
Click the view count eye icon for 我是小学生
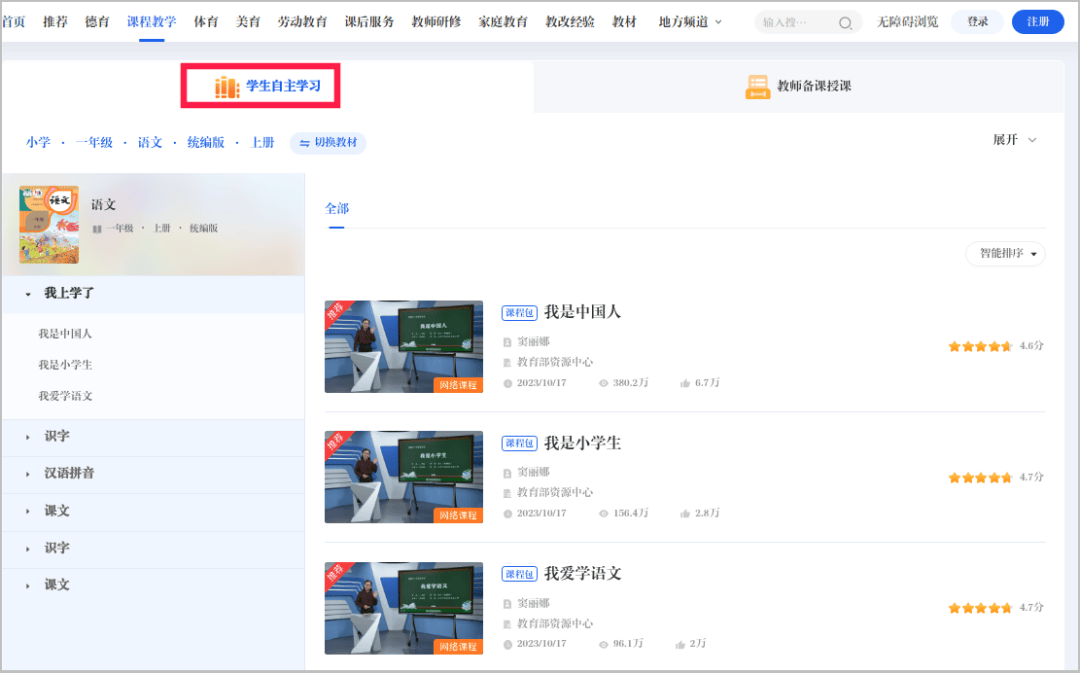point(603,513)
